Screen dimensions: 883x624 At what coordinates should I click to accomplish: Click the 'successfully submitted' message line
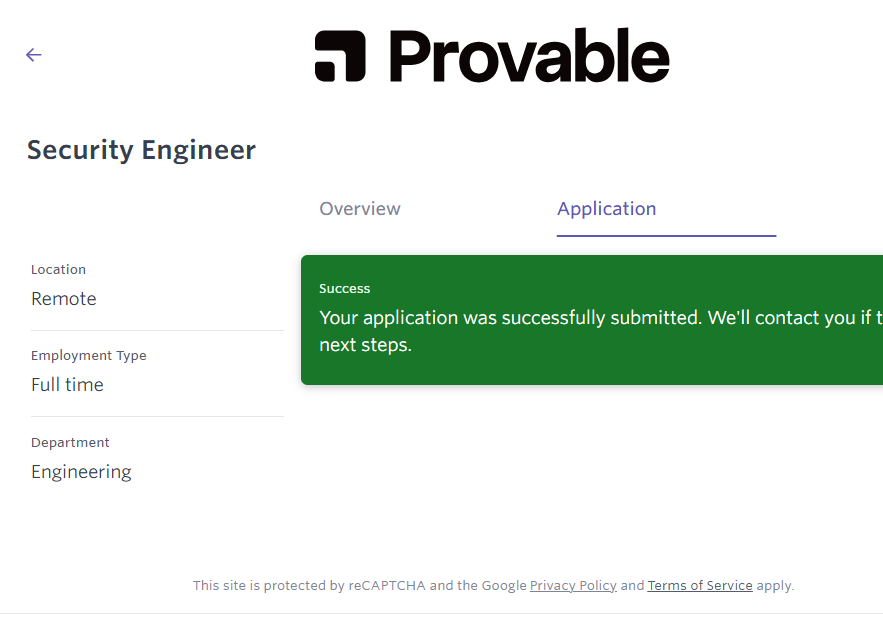click(600, 318)
